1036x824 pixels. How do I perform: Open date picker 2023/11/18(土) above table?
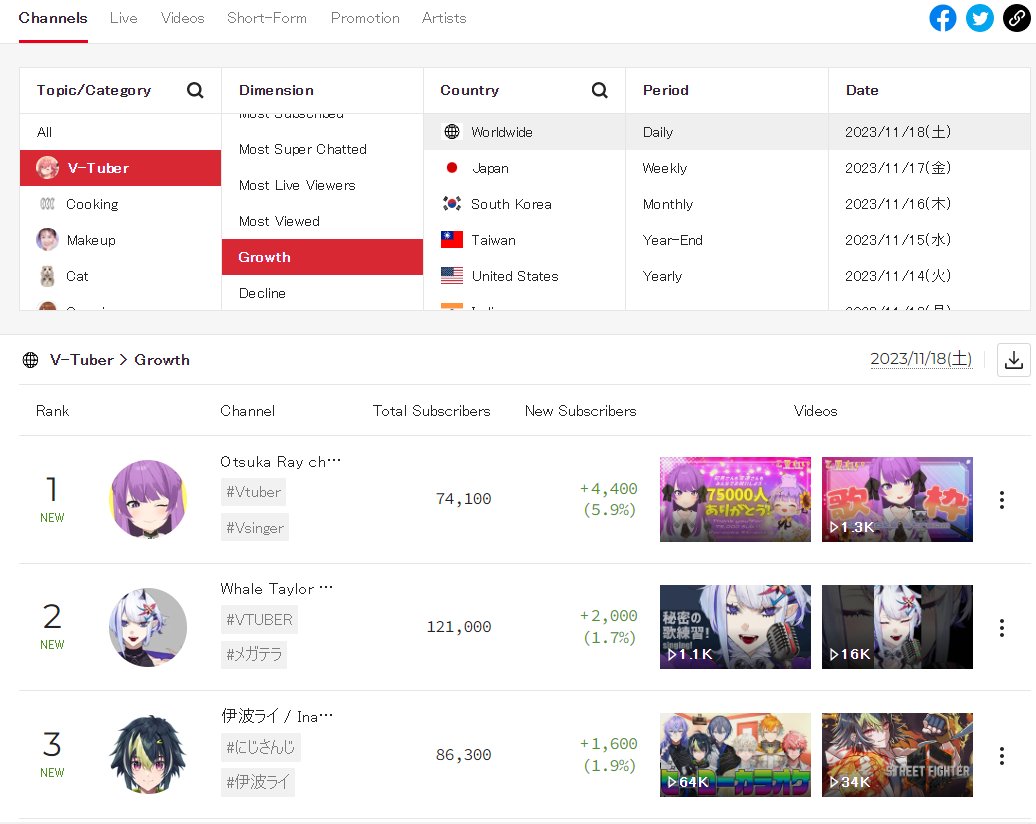921,359
